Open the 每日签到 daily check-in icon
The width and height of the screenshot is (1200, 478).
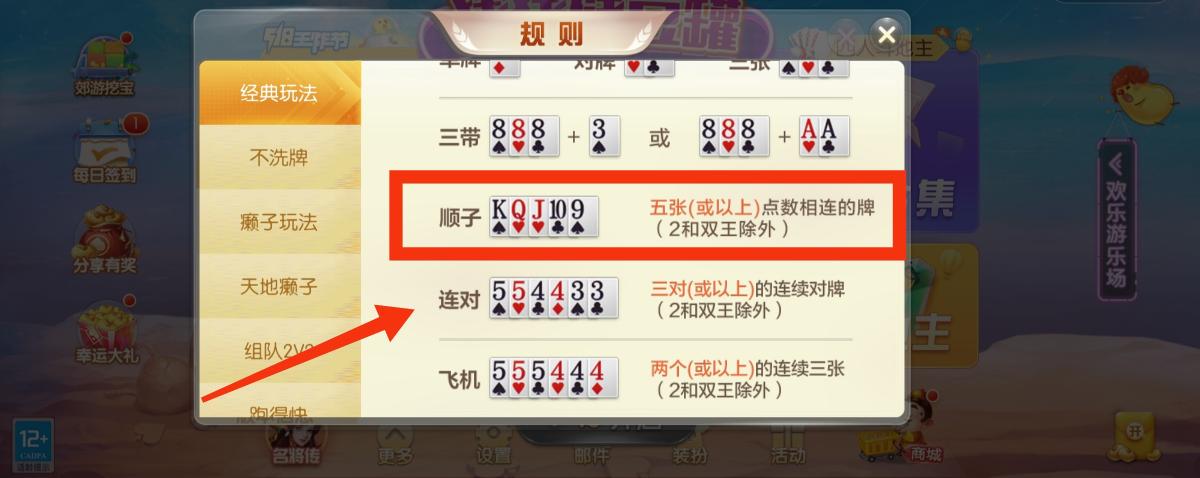(x=106, y=152)
